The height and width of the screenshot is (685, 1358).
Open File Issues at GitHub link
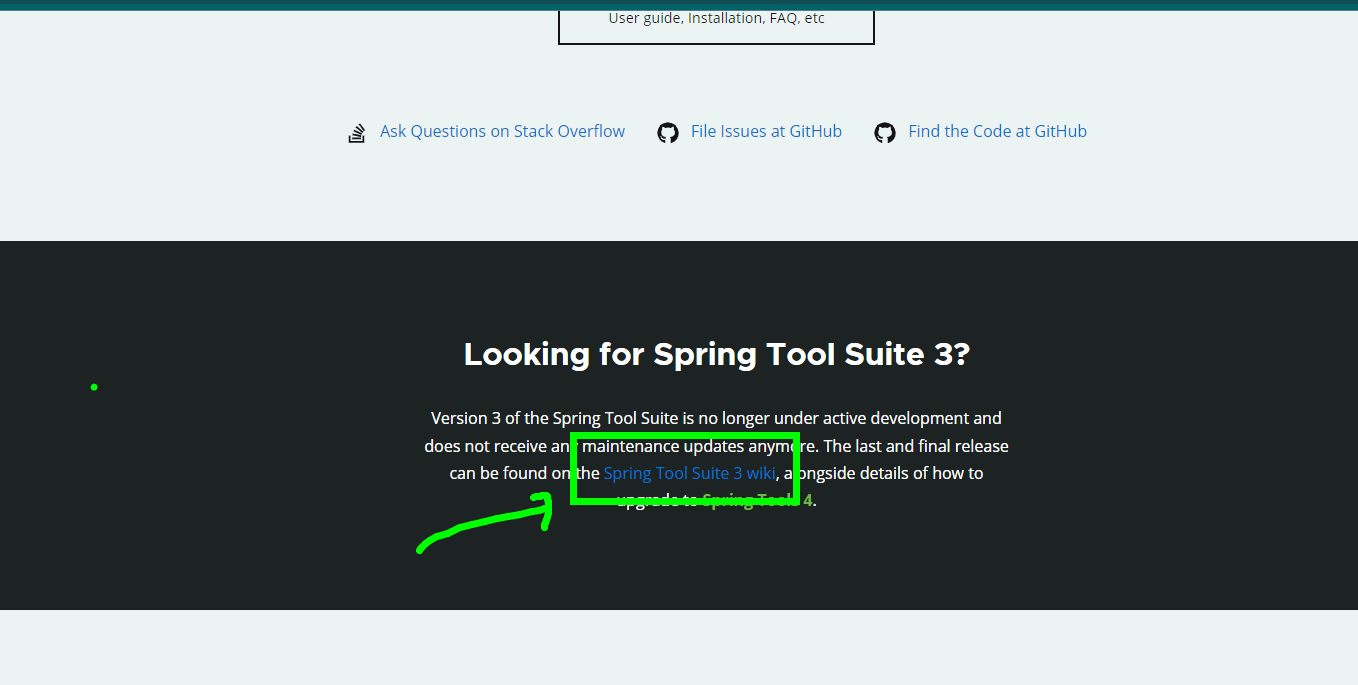pos(766,131)
